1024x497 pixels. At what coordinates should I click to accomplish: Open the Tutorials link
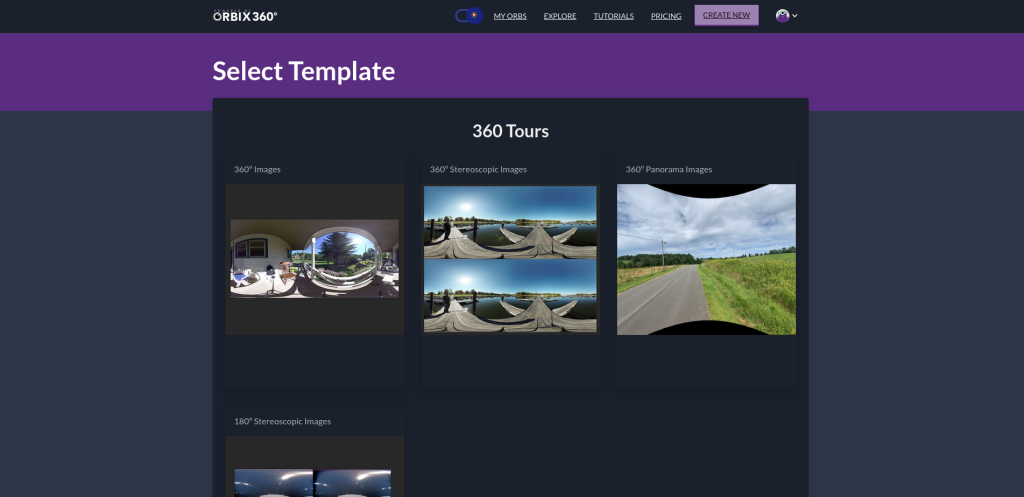[x=613, y=16]
